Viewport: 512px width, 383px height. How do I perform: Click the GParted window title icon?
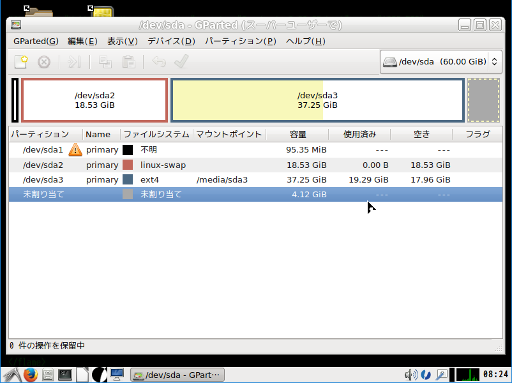pos(16,25)
